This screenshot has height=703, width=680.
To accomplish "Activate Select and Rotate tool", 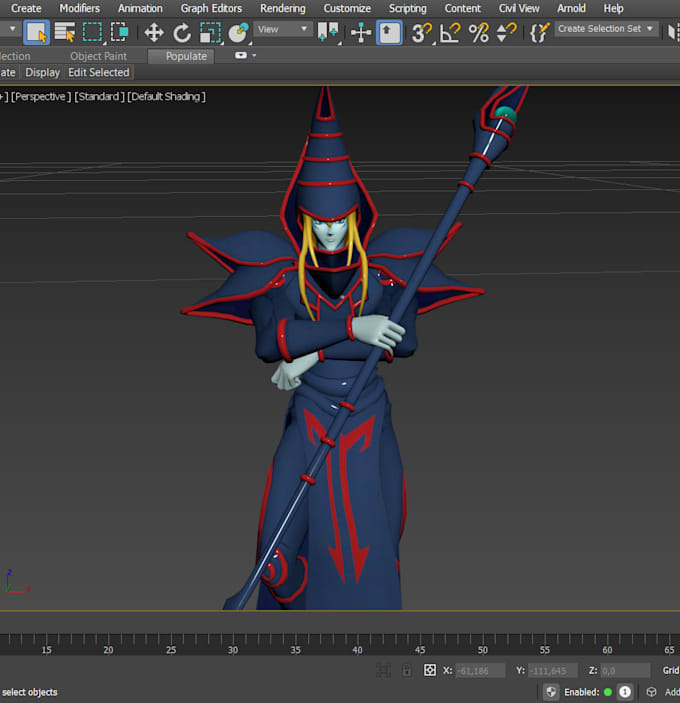I will tap(182, 33).
